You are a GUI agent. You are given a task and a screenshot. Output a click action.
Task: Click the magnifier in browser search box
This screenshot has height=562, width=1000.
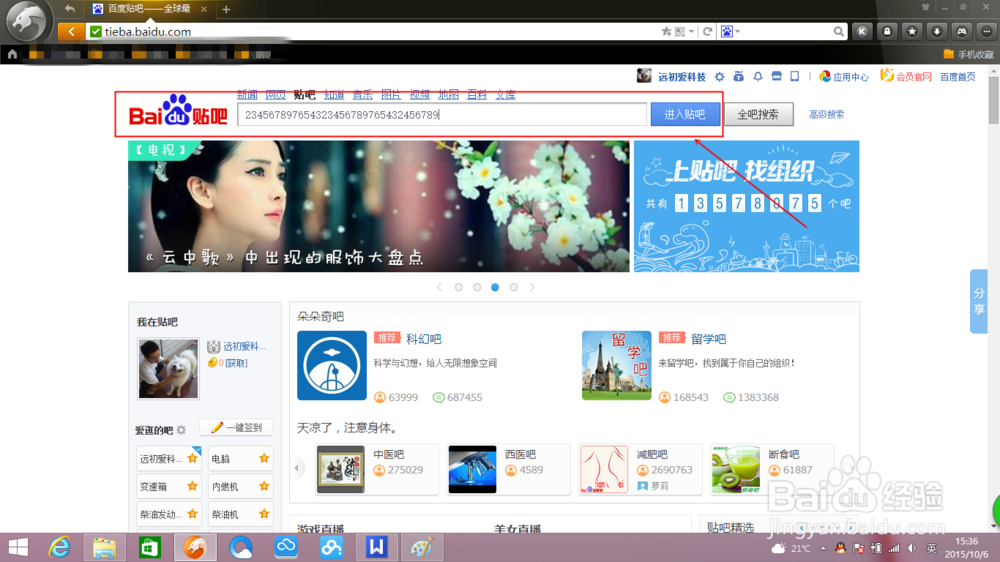pyautogui.click(x=838, y=31)
